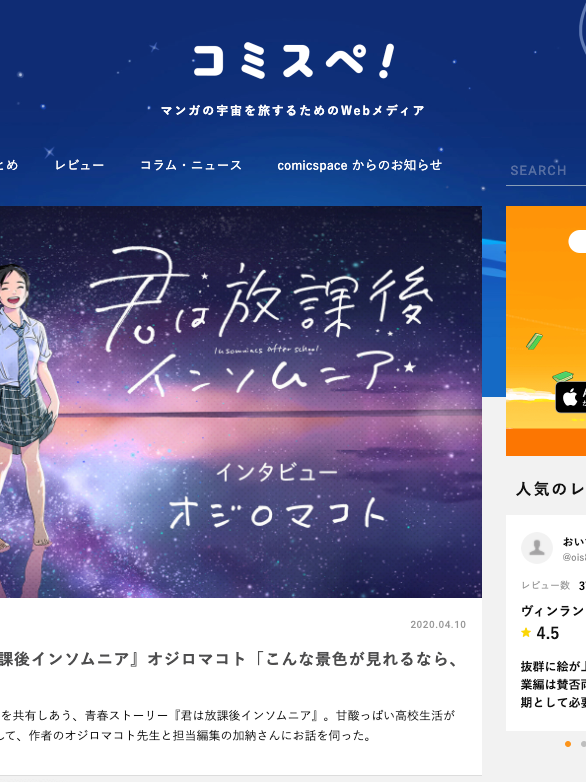The image size is (586, 782).
Task: Click the 人気のレ section heading
Action: (x=551, y=489)
